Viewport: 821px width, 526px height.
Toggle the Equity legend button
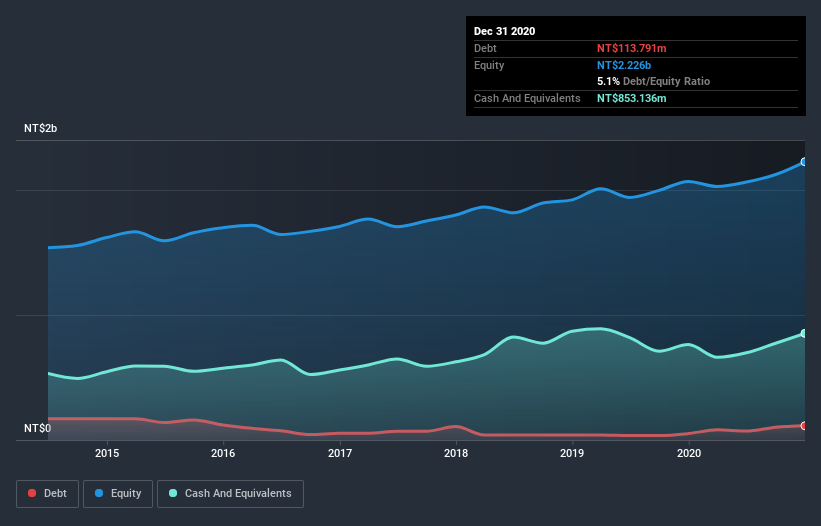(x=118, y=494)
